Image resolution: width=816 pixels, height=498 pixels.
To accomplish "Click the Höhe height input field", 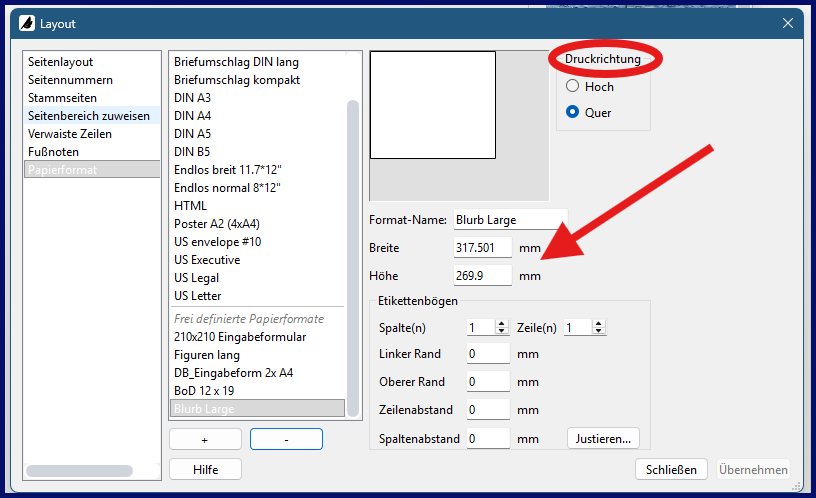I will 482,275.
